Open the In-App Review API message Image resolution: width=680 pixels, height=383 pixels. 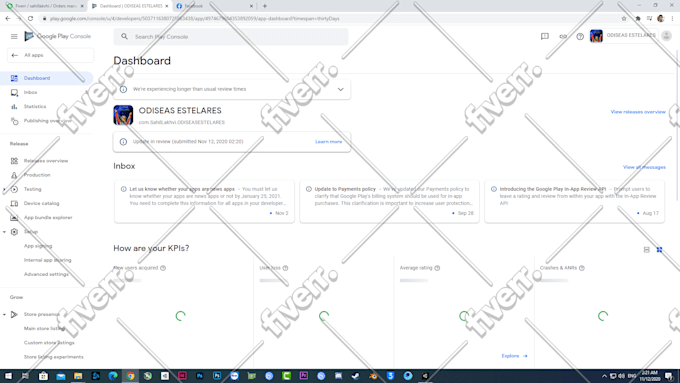574,201
